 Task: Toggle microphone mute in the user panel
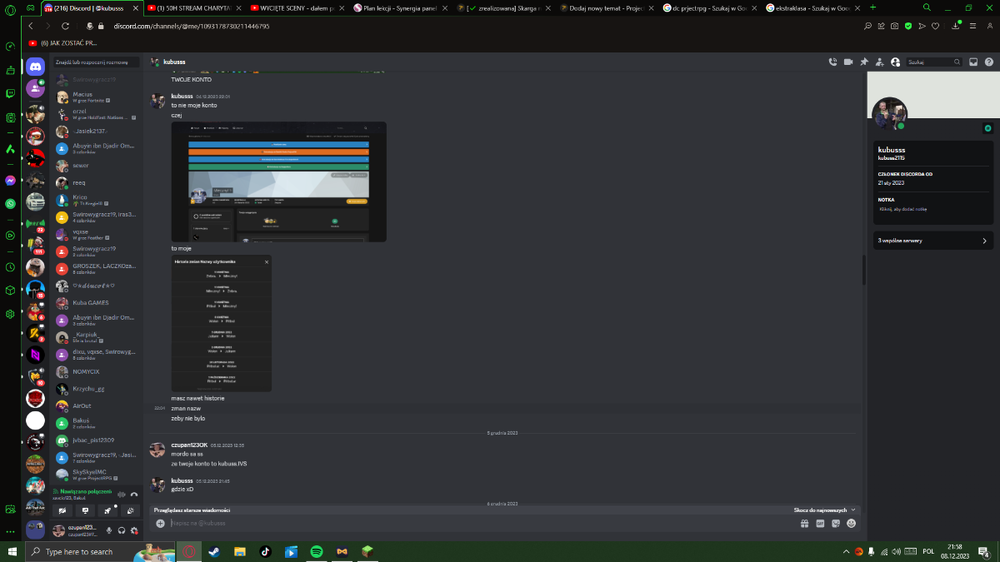tap(109, 530)
